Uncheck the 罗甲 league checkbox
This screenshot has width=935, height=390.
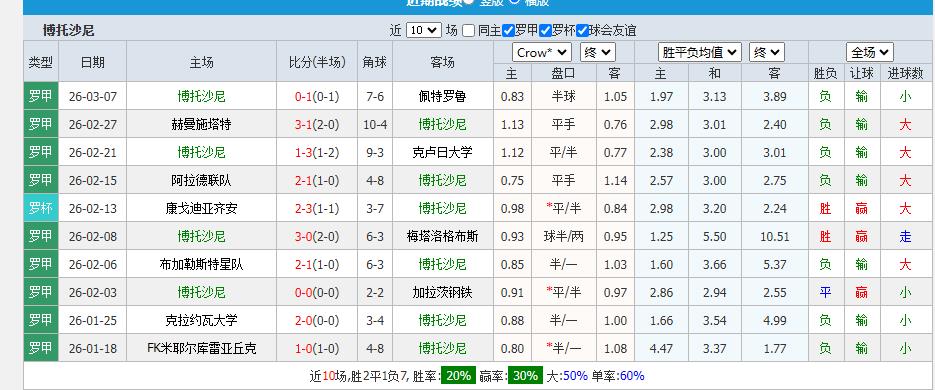click(x=509, y=30)
